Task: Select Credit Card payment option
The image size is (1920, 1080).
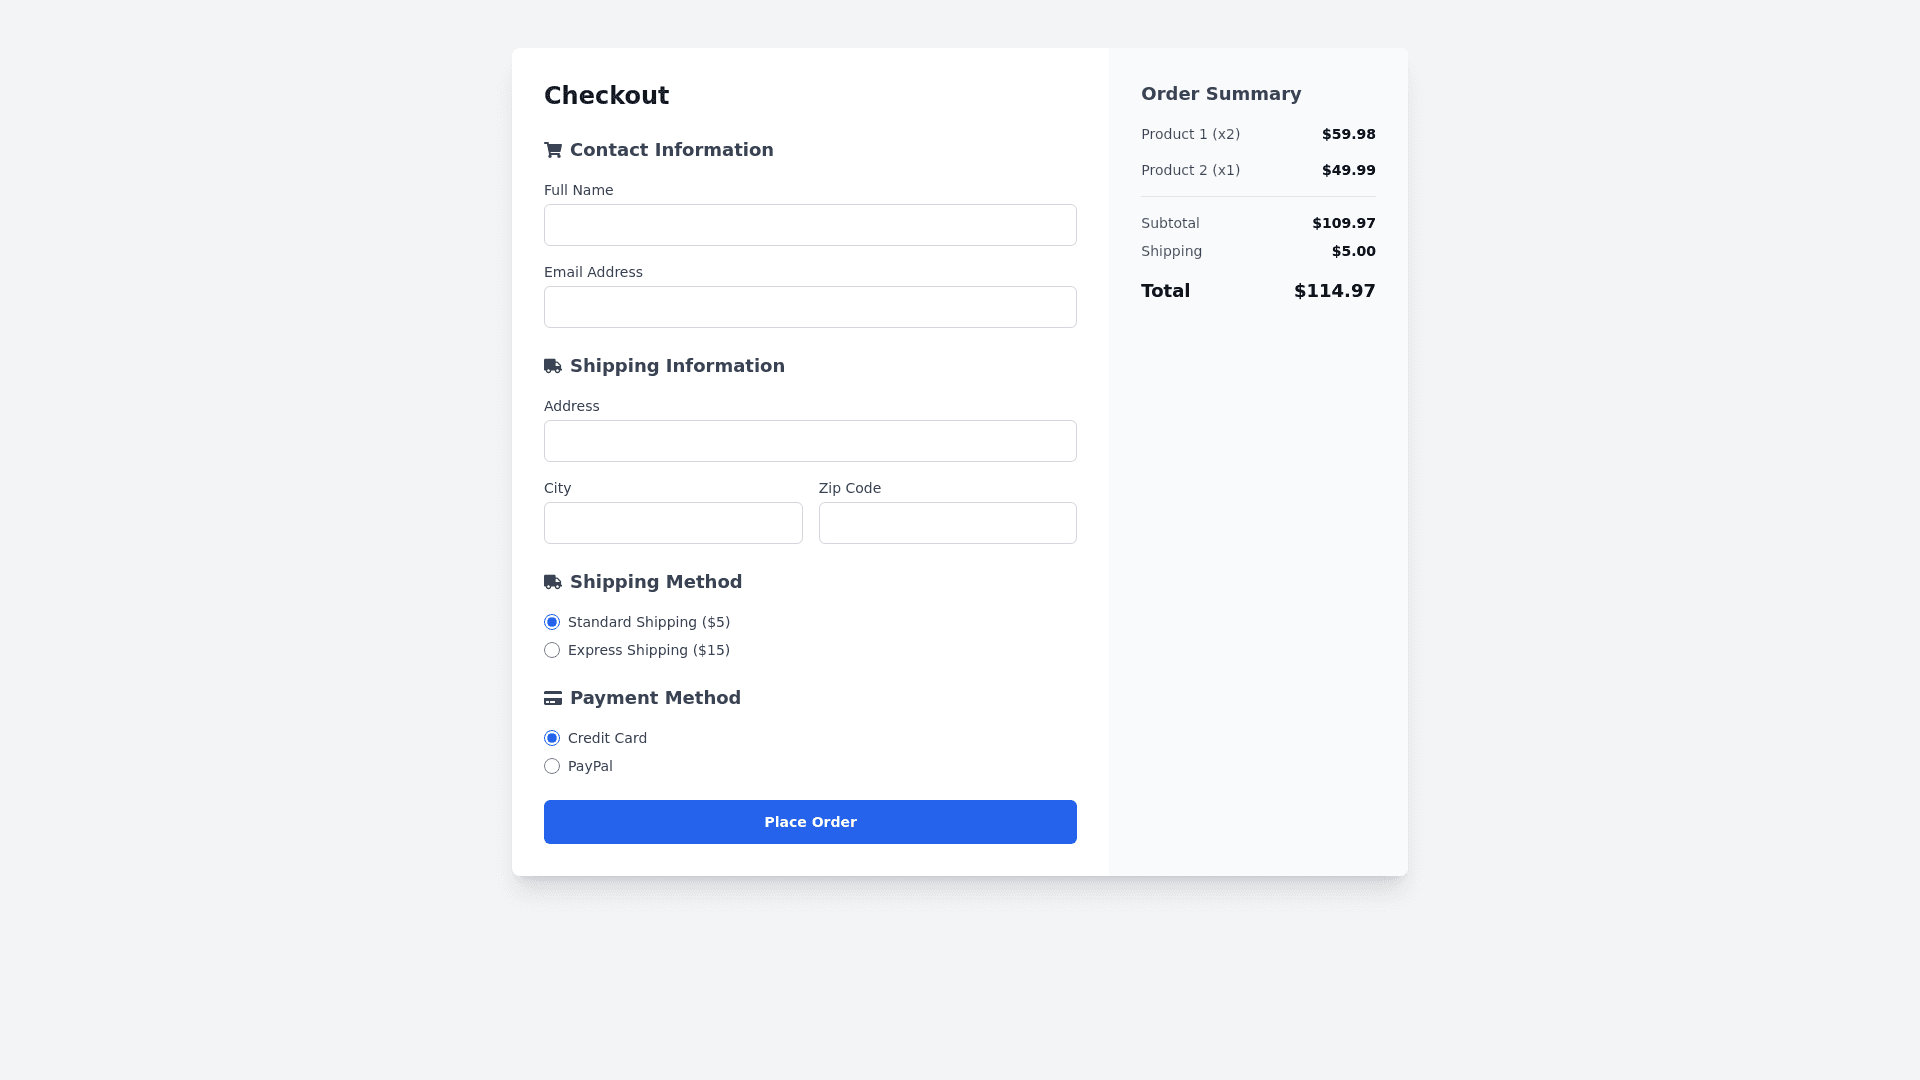Action: coord(552,738)
